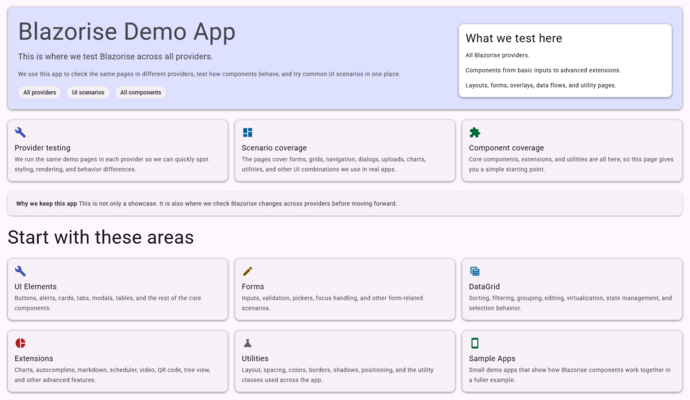Click 'This is not only a showcase' sentence

(238, 204)
